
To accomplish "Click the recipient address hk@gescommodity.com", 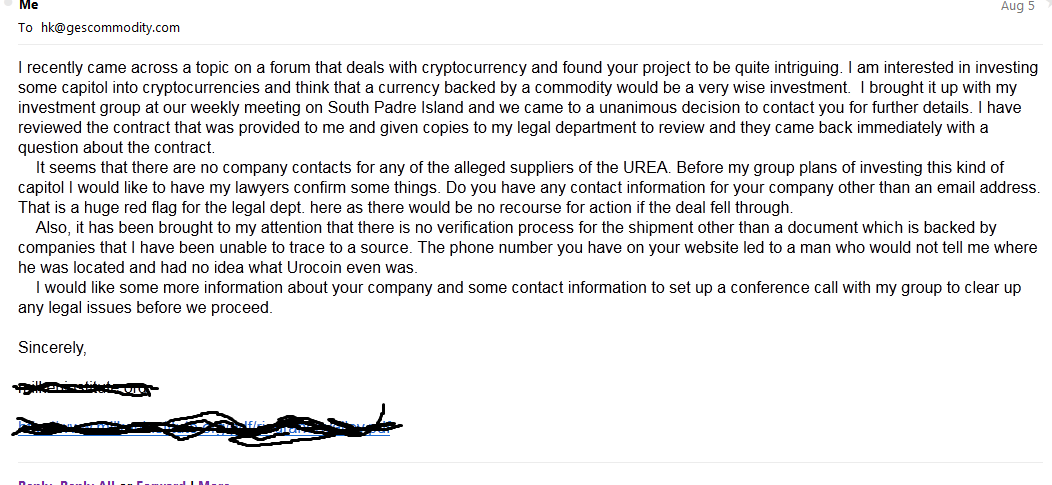I will coord(110,28).
